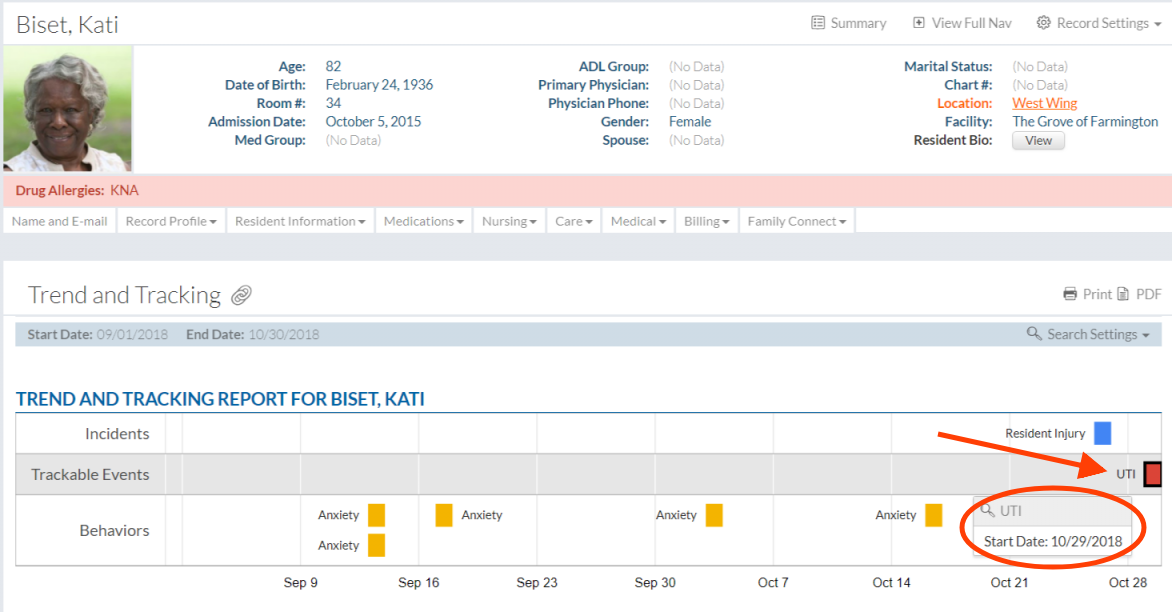Screen dimensions: 1172x612
Task: Expand the Medications menu
Action: (x=423, y=221)
